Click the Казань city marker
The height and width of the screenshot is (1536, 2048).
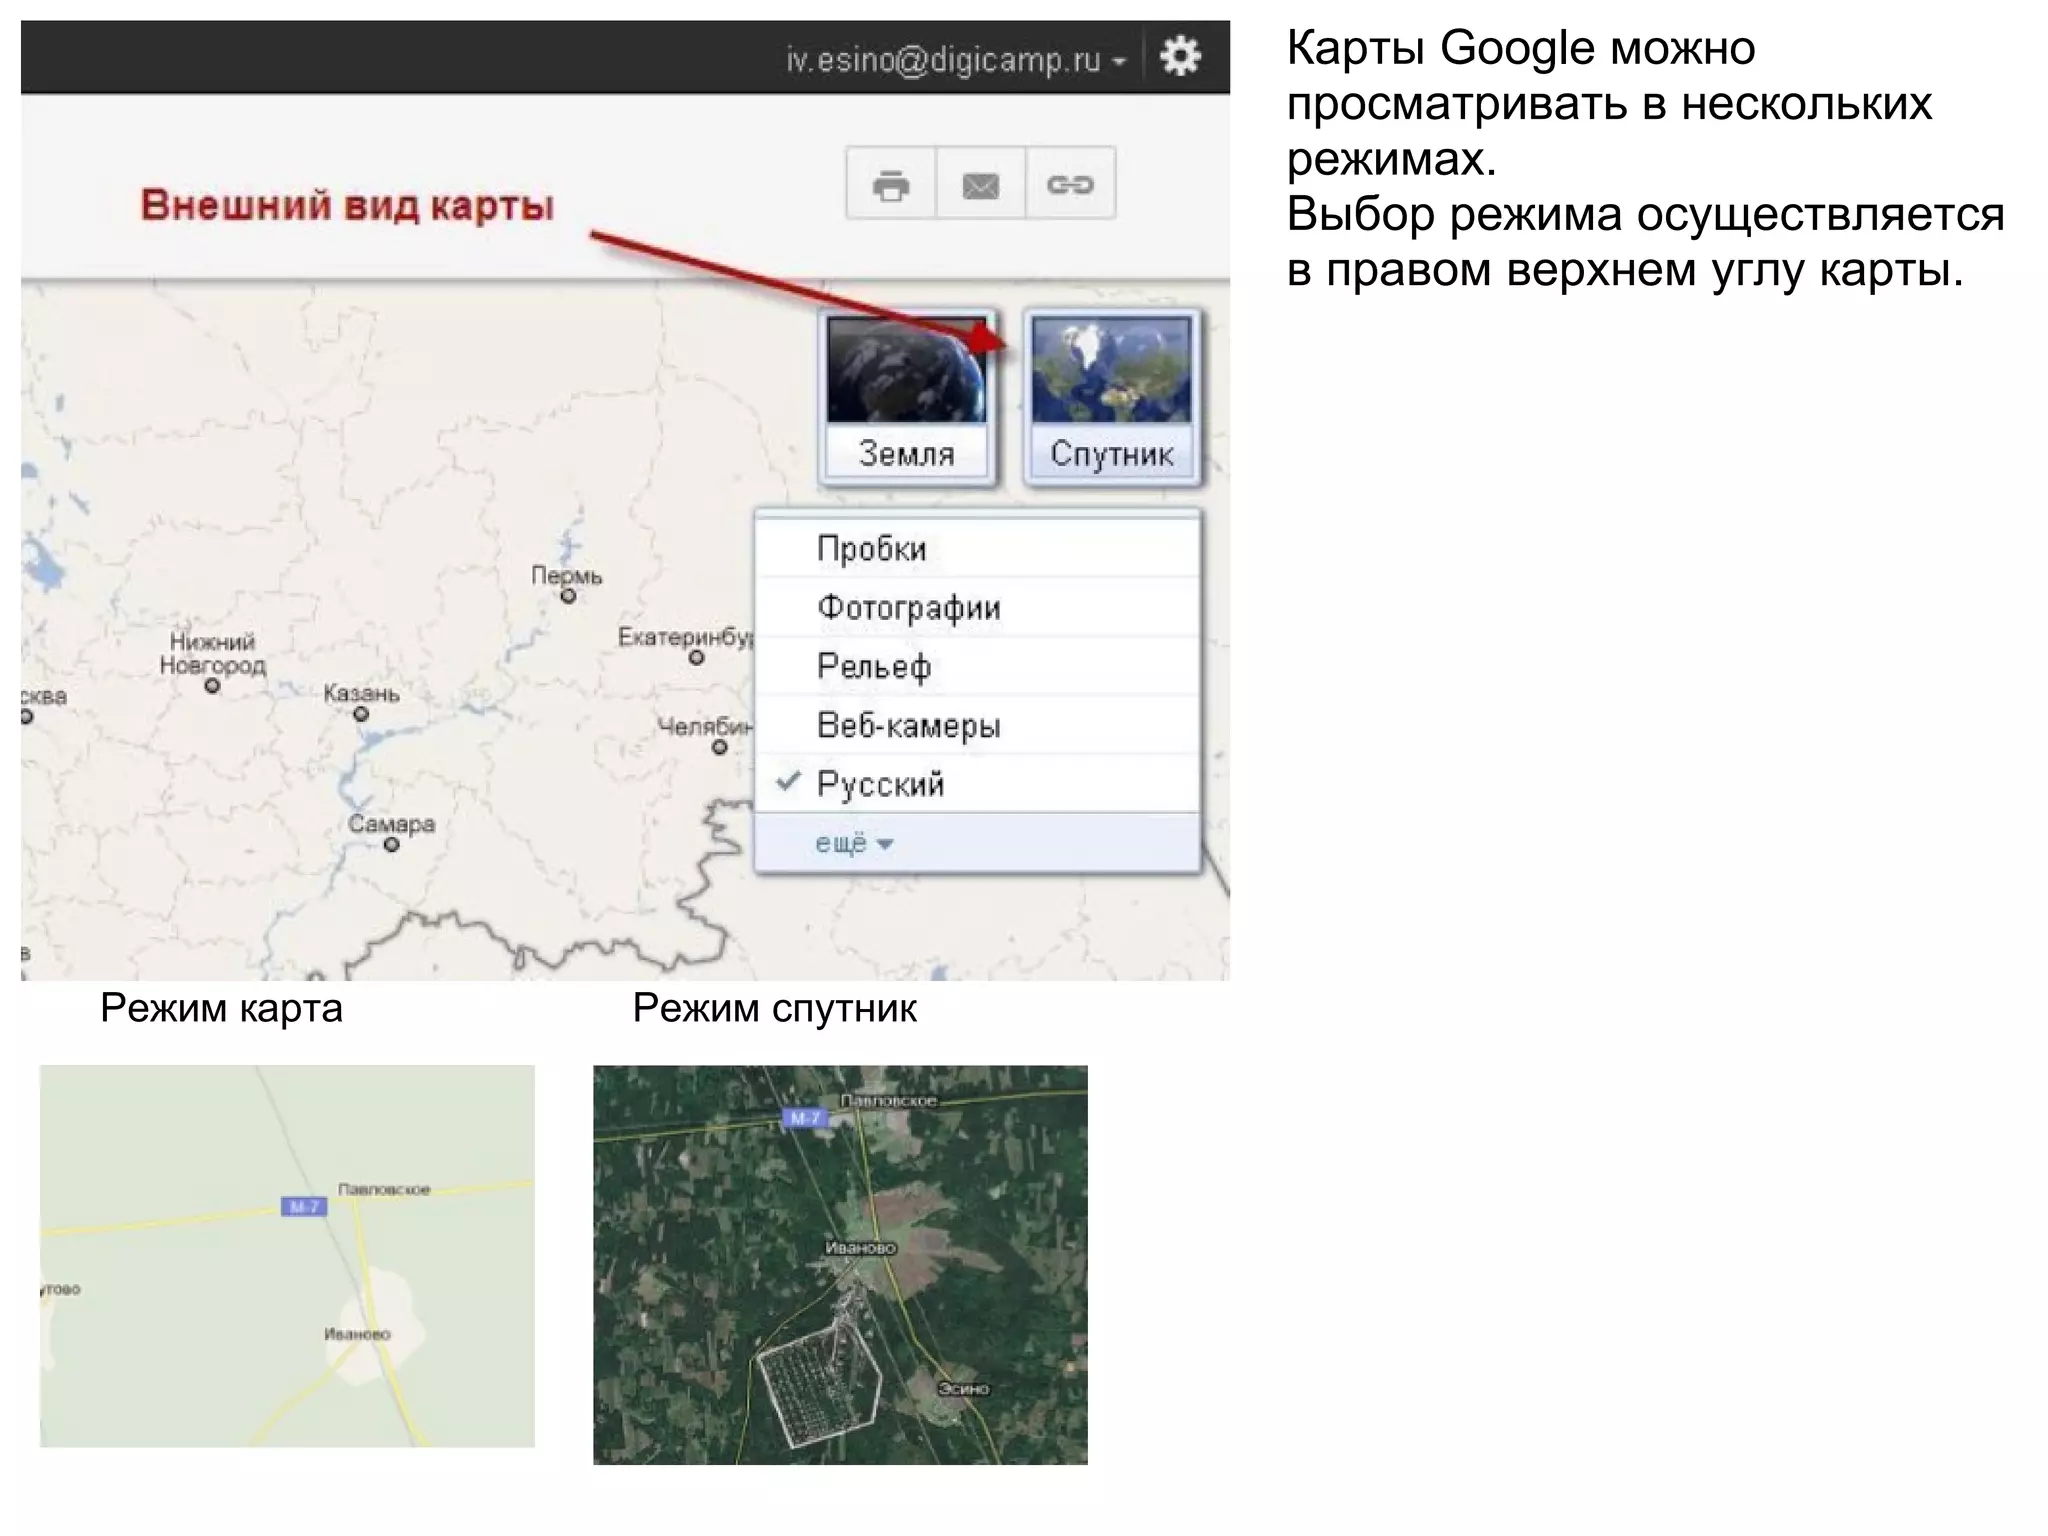pos(361,714)
